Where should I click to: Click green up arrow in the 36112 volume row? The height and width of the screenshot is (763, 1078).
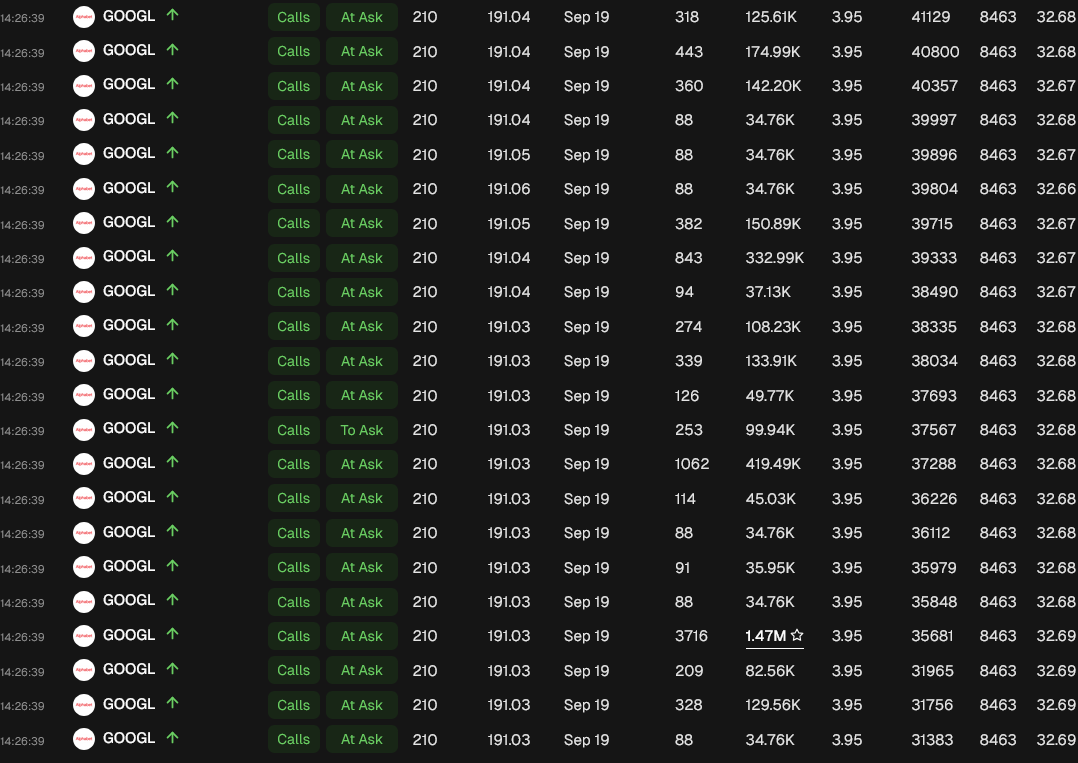173,531
